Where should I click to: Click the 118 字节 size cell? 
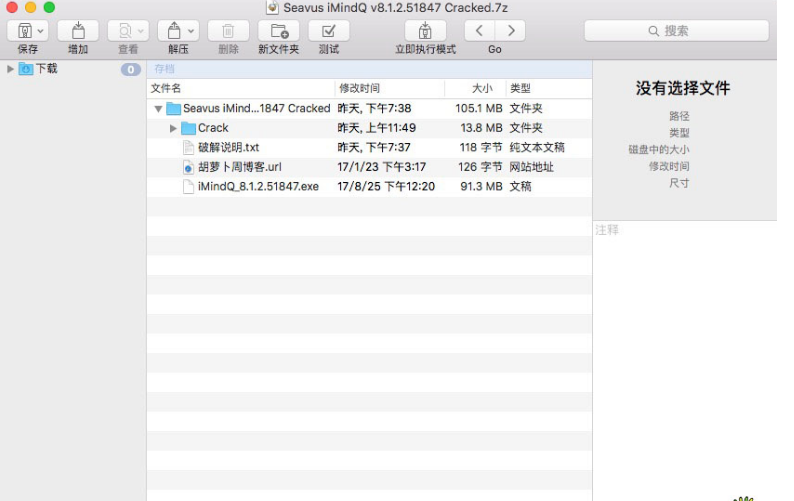click(481, 147)
